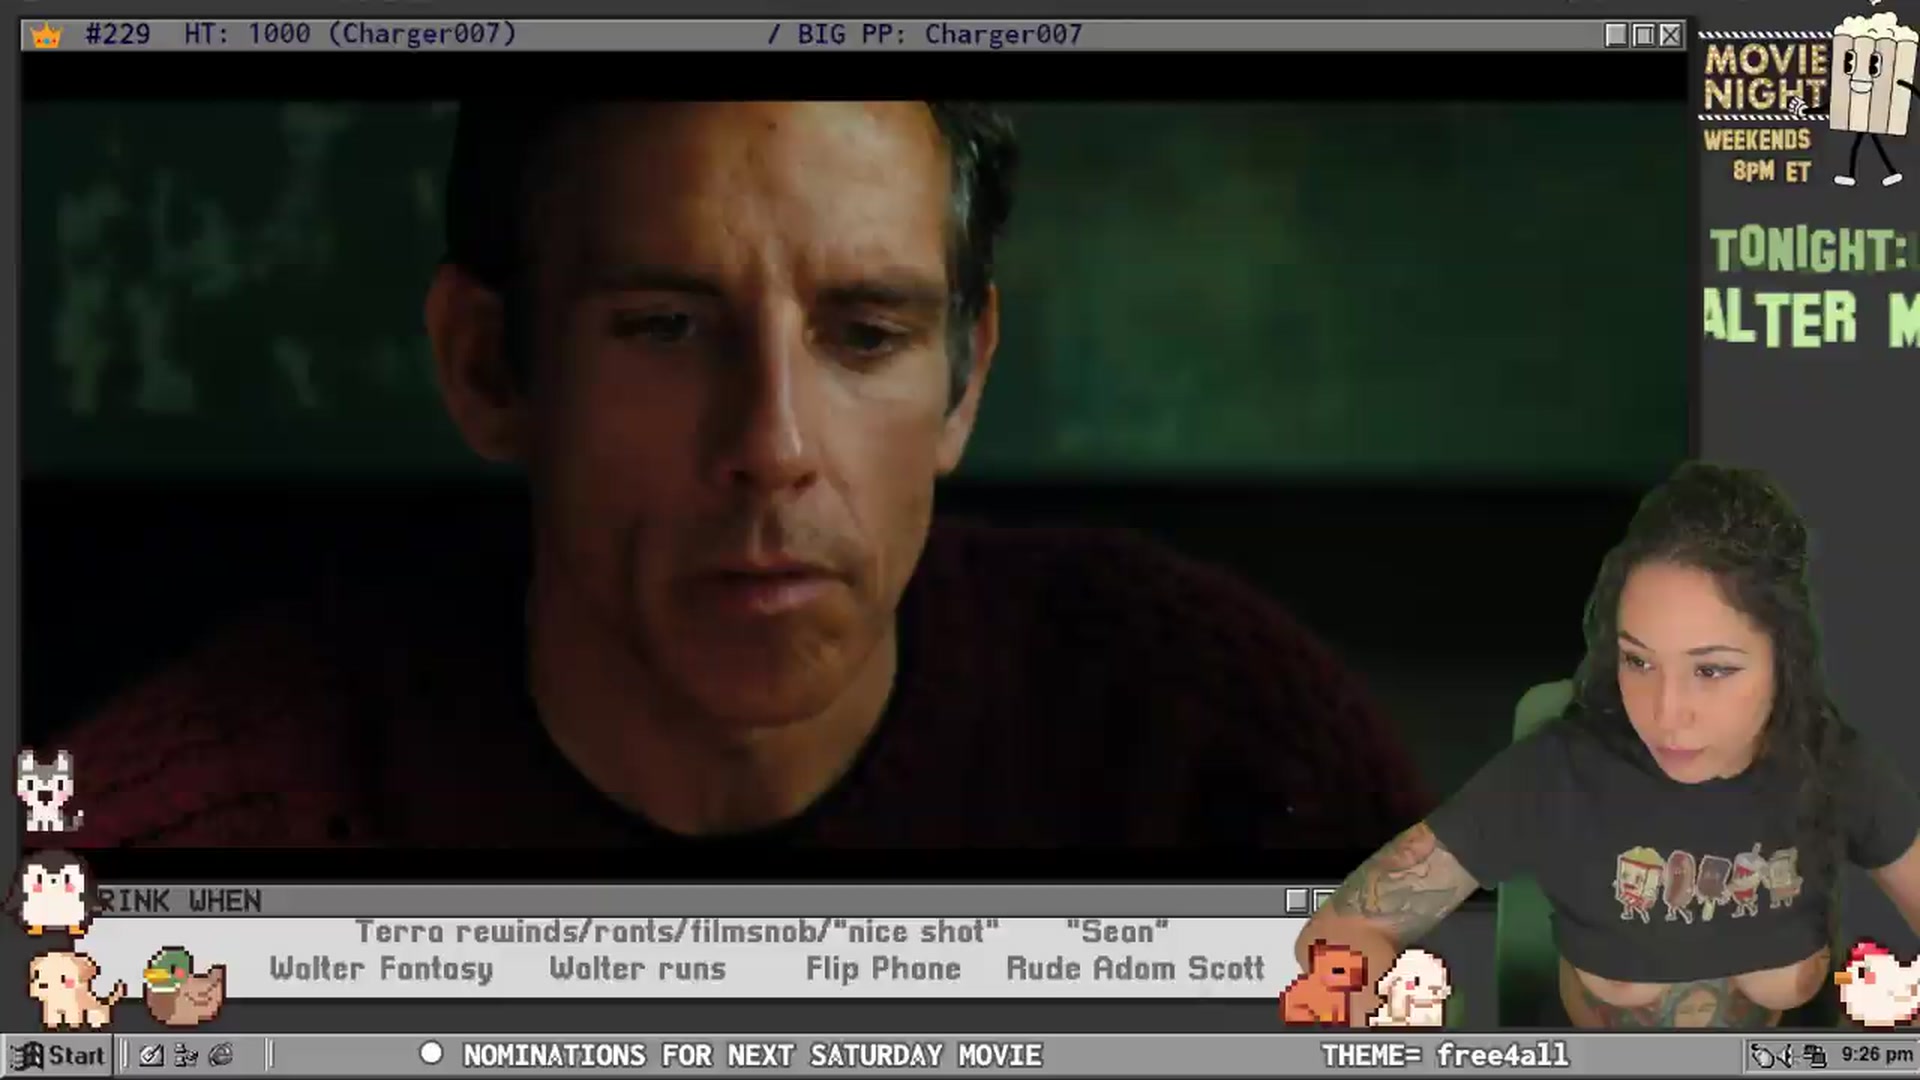This screenshot has height=1080, width=1920.
Task: Select "HT: 1000 (Charger007)" title text
Action: (x=350, y=34)
